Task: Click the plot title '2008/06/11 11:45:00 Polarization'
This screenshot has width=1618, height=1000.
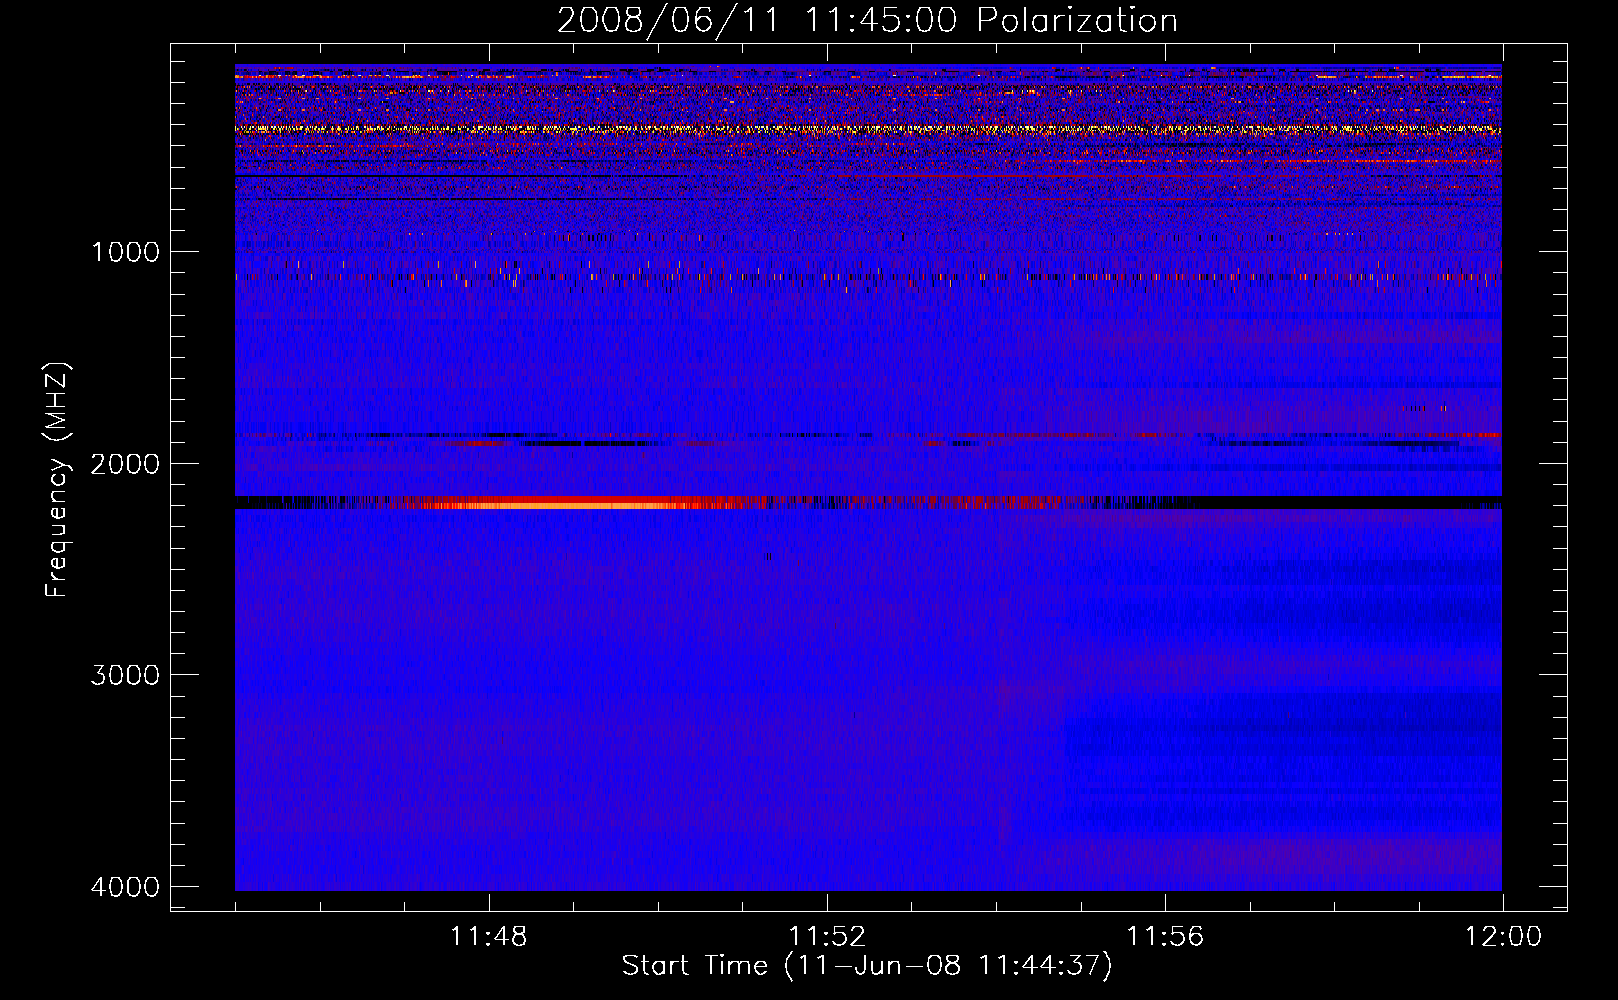Action: tap(867, 20)
